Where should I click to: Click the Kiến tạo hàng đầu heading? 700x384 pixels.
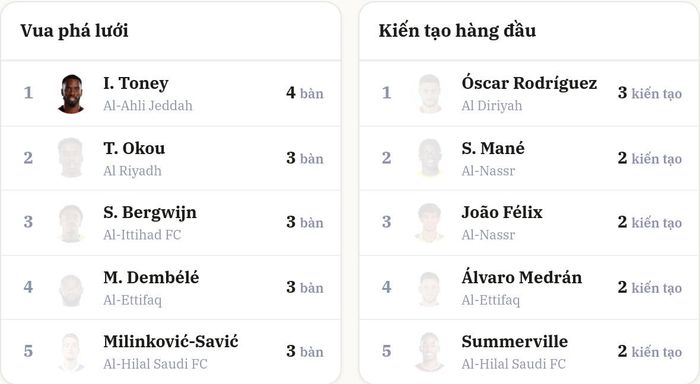(457, 30)
